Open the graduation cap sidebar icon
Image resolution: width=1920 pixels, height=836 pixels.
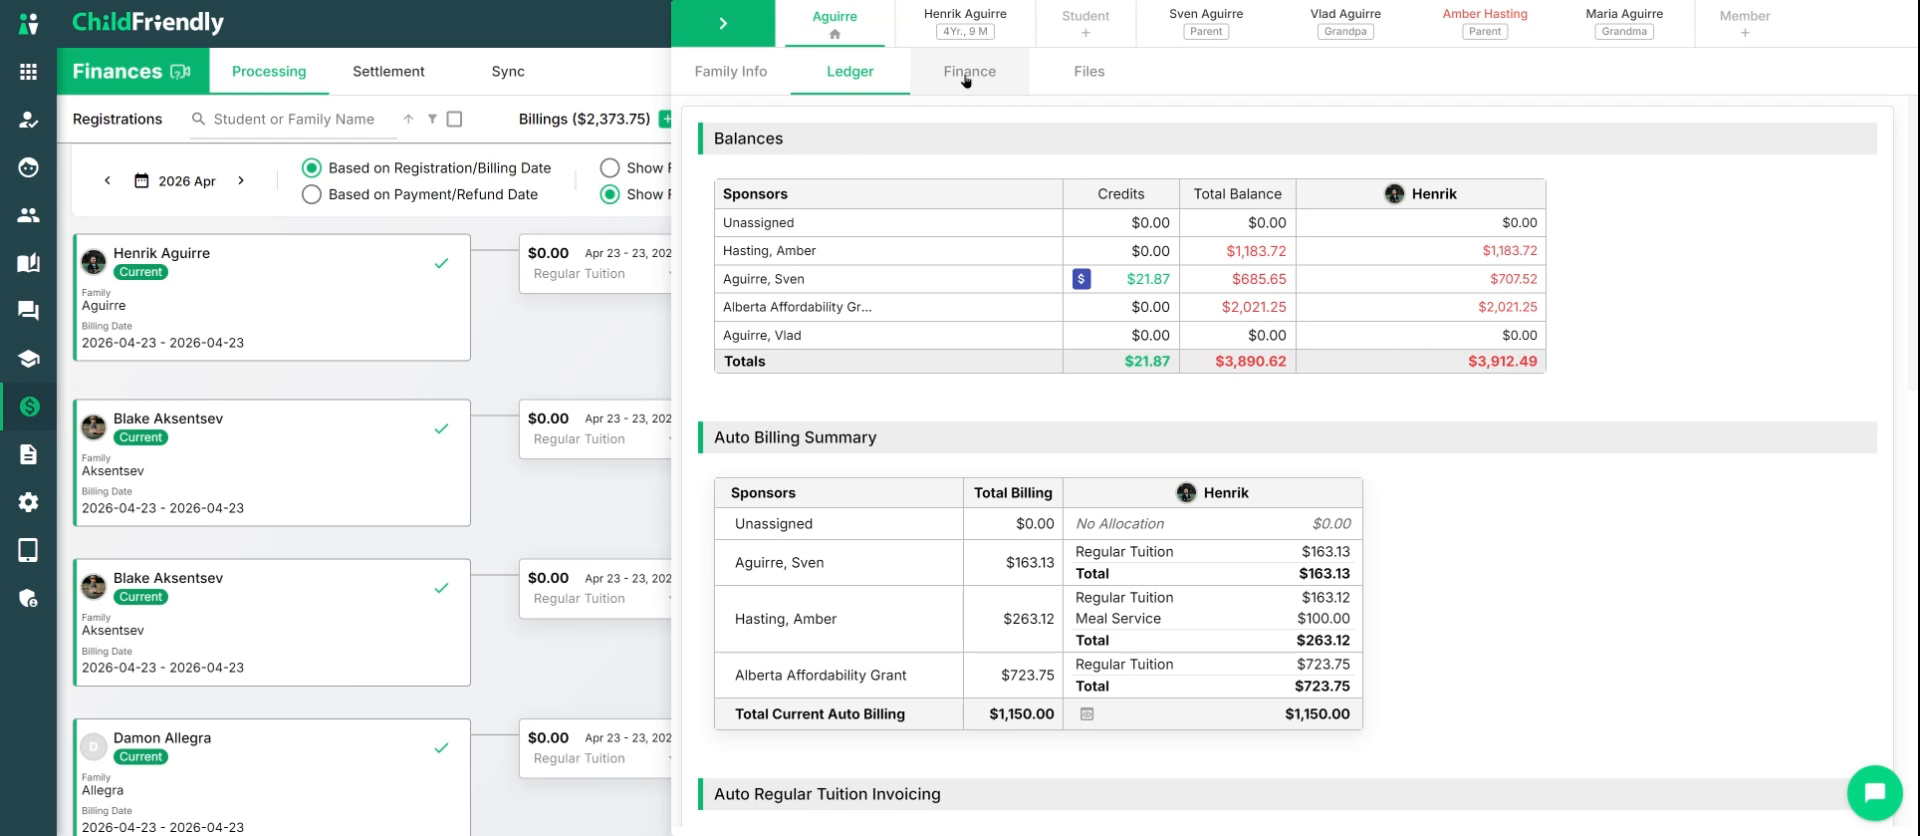28,359
